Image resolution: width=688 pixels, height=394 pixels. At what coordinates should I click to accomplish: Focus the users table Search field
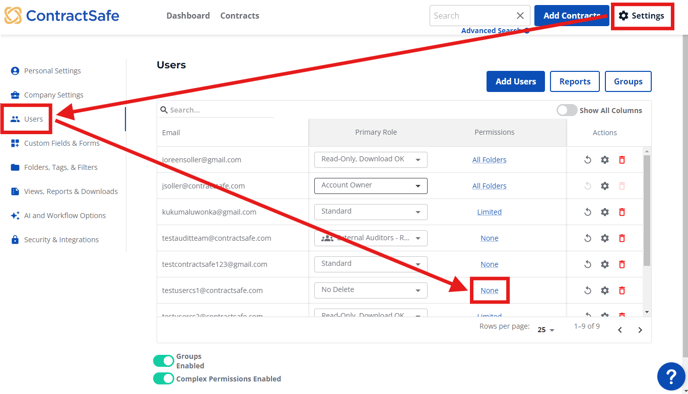(217, 110)
